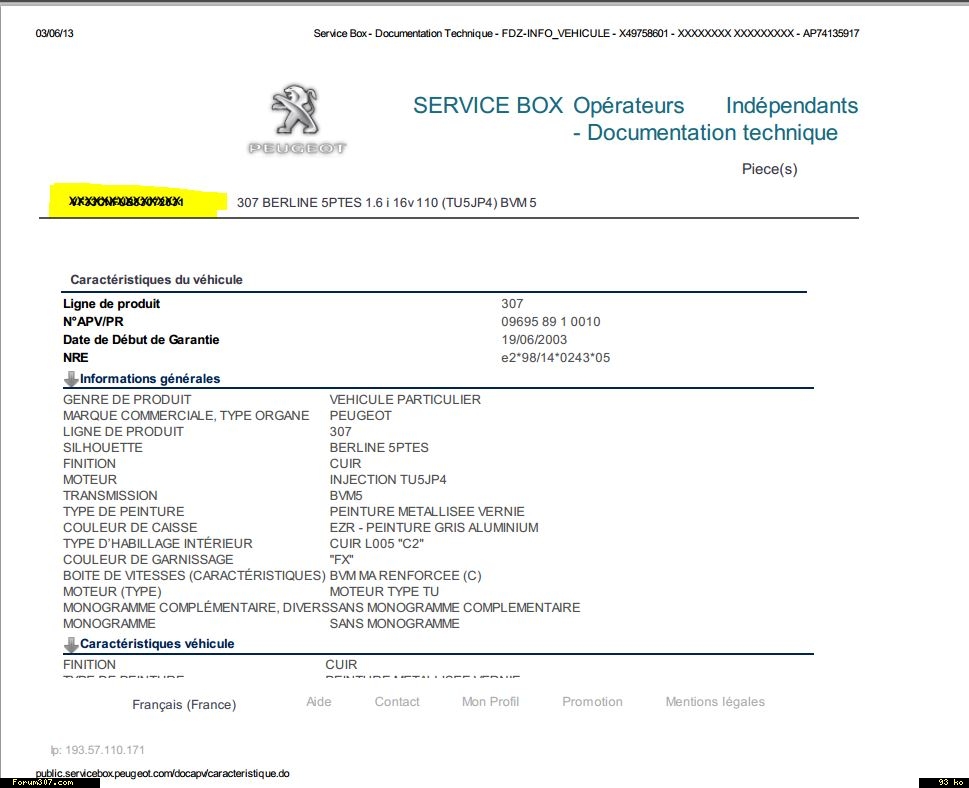The width and height of the screenshot is (969, 788).
Task: Select EZR - PEINTURE GRIS ALUMINIUM value
Action: pyautogui.click(x=434, y=528)
